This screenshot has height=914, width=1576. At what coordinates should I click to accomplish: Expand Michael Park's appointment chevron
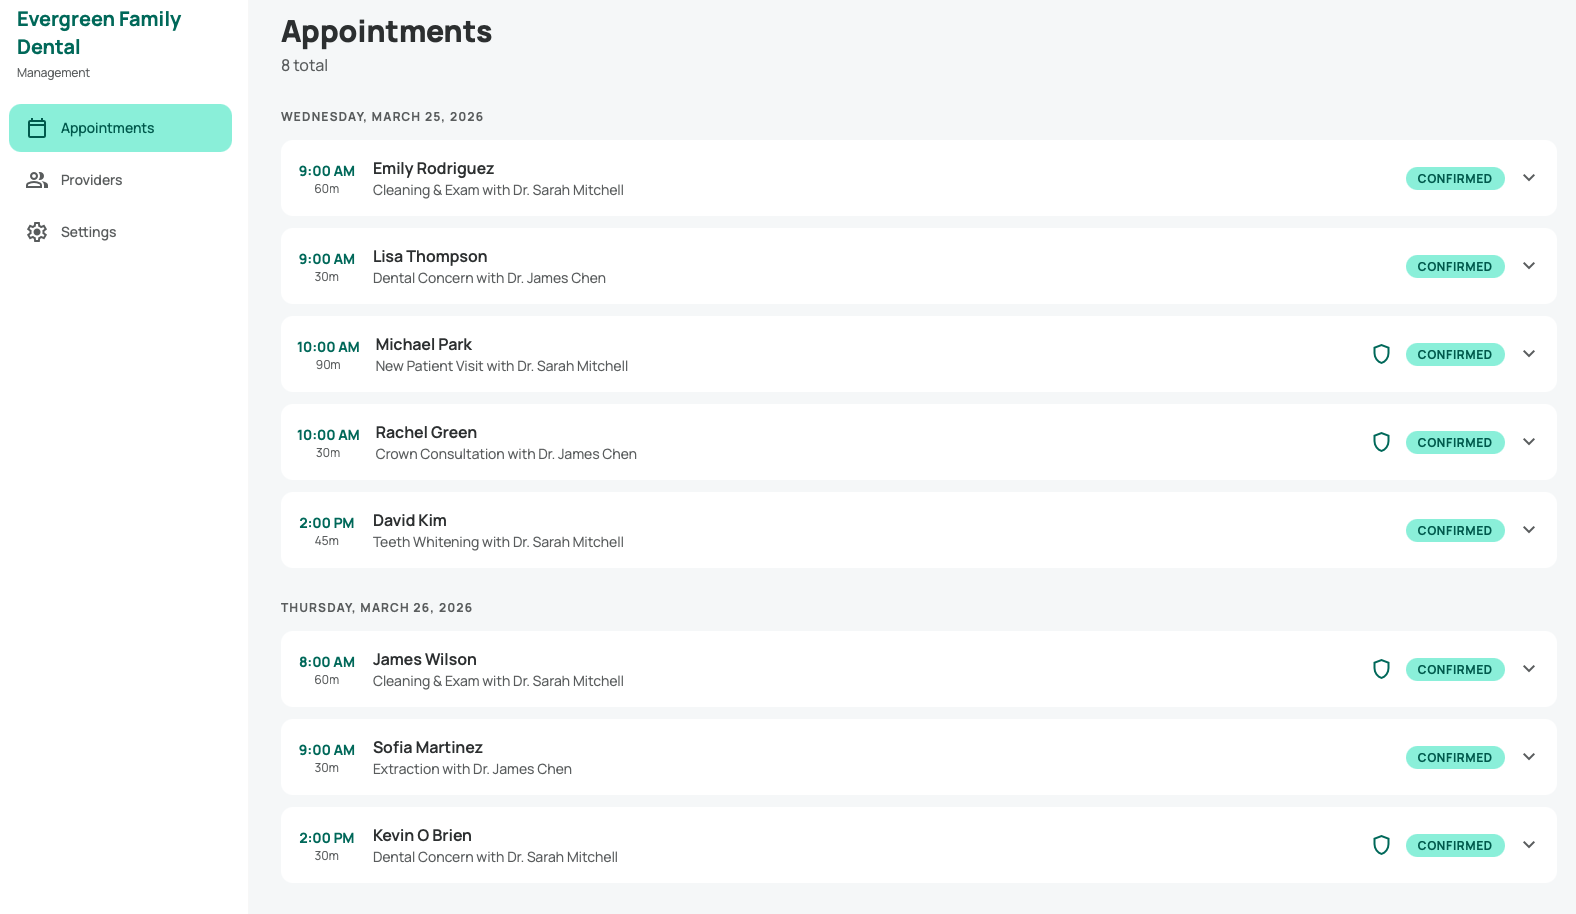click(x=1528, y=354)
